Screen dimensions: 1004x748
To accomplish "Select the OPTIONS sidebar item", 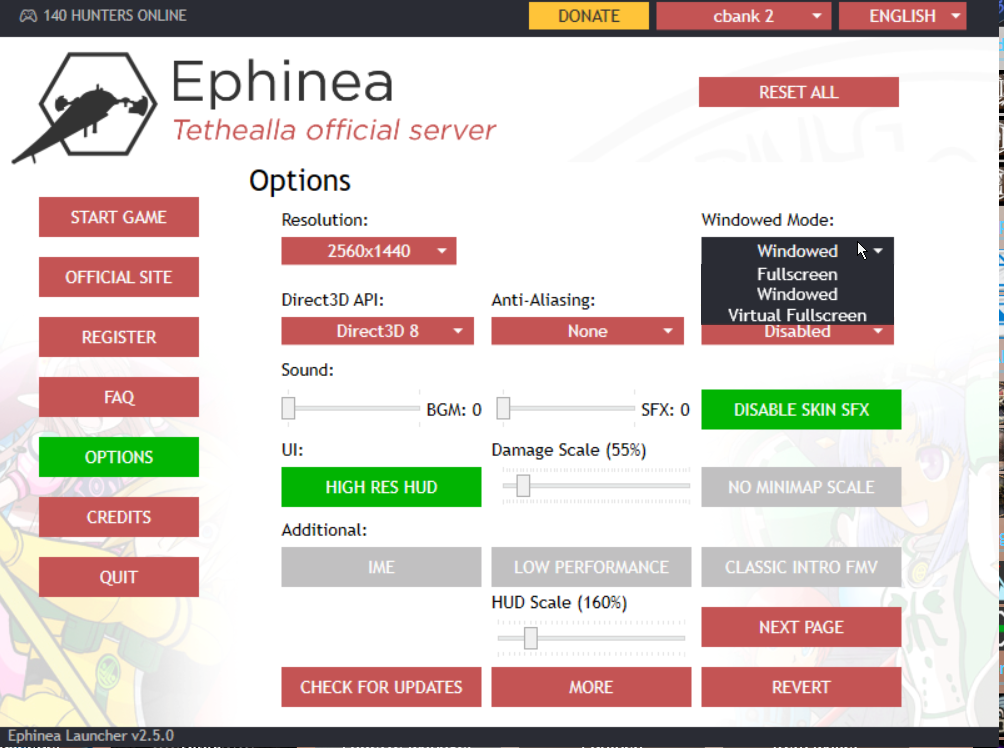I will click(118, 457).
